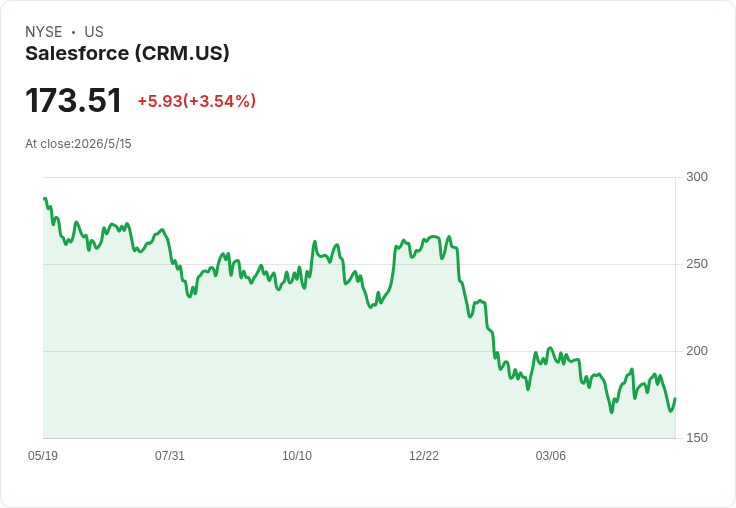Viewport: 736px width, 508px height.
Task: Click the 300 price axis label
Action: click(x=697, y=177)
